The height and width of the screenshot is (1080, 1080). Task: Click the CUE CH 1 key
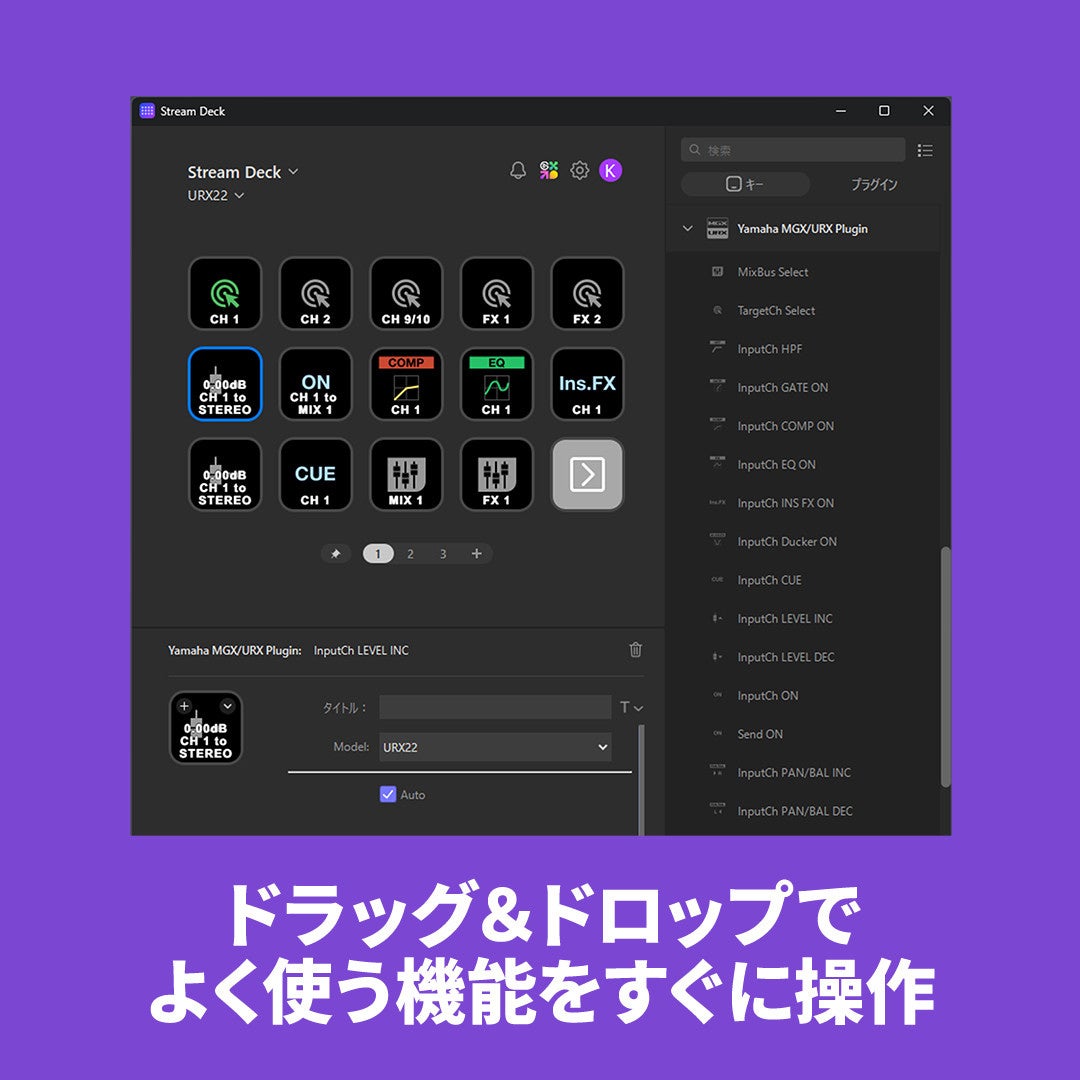315,475
